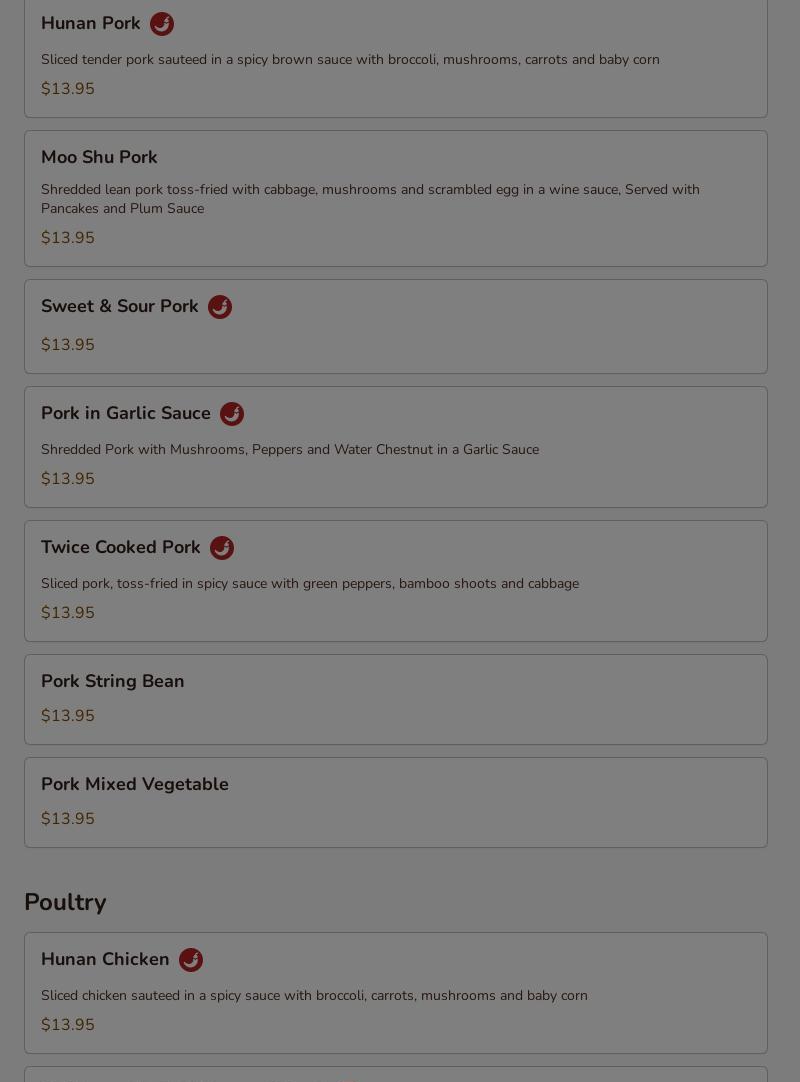The image size is (800, 1082).
Task: Click the spicy icon next to Sweet & Sour Pork
Action: point(219,307)
